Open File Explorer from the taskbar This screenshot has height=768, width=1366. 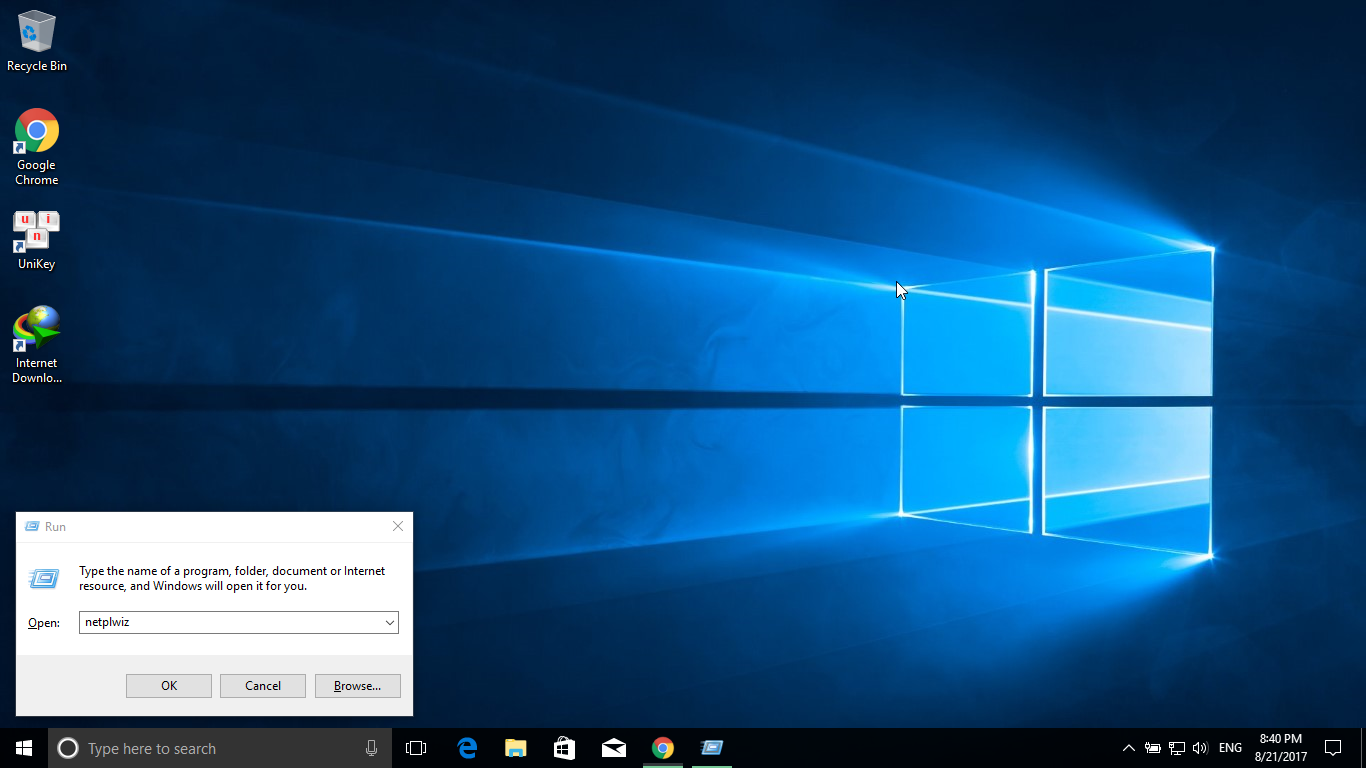coord(516,748)
